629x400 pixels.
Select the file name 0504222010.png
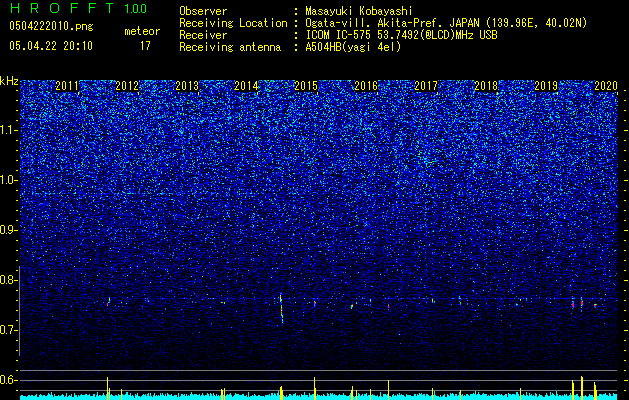pyautogui.click(x=51, y=26)
